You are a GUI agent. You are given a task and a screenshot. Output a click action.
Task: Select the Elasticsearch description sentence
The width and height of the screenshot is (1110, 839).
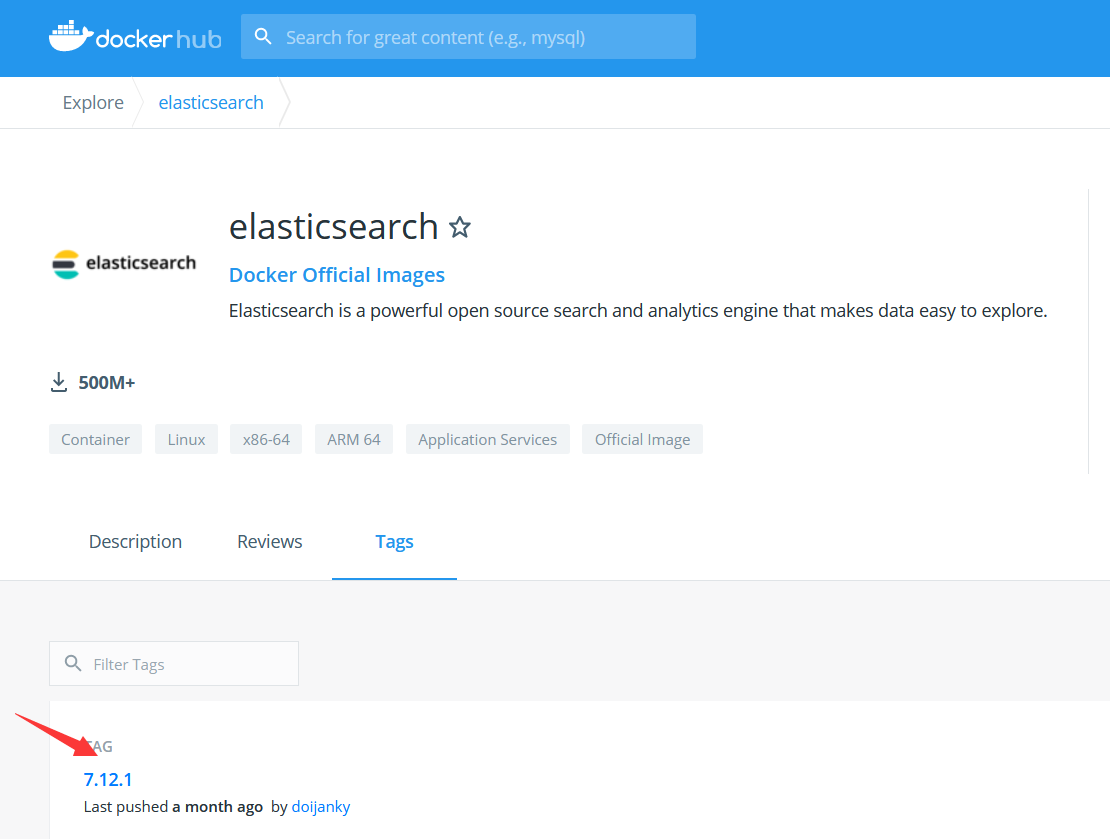pyautogui.click(x=638, y=311)
